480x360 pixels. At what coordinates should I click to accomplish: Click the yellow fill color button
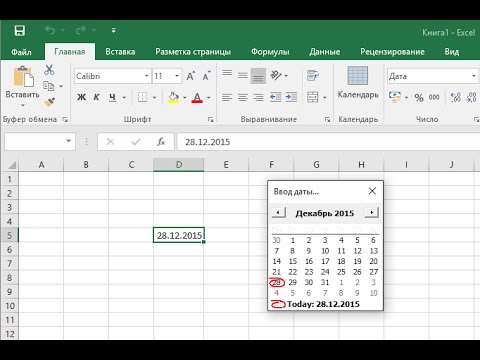click(x=173, y=97)
